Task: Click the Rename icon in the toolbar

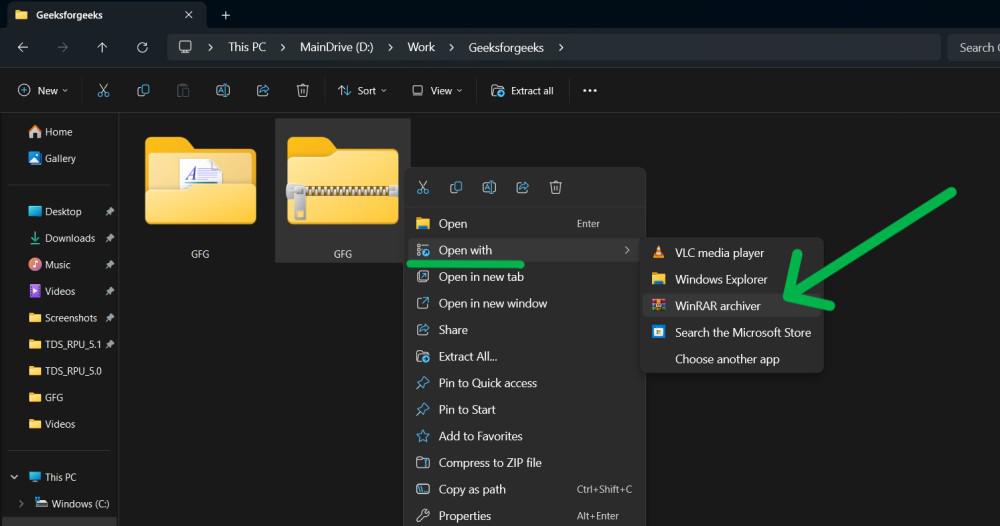Action: click(223, 91)
